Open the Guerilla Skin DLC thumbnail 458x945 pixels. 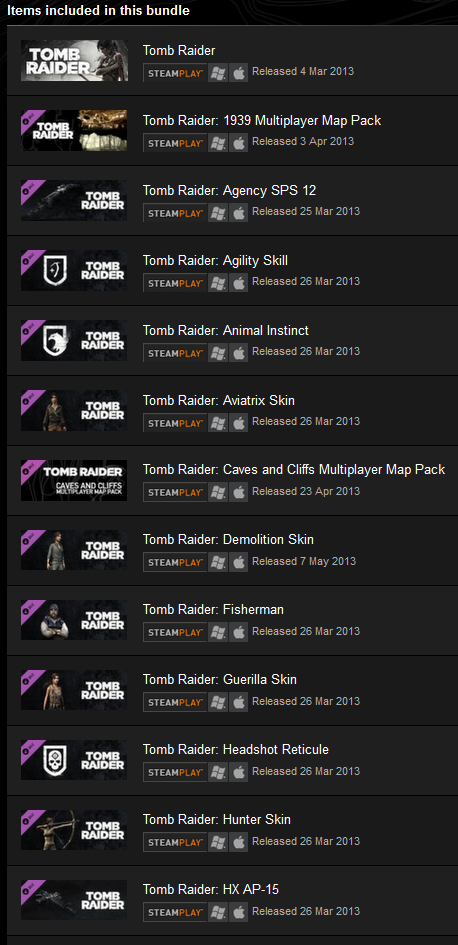point(74,690)
